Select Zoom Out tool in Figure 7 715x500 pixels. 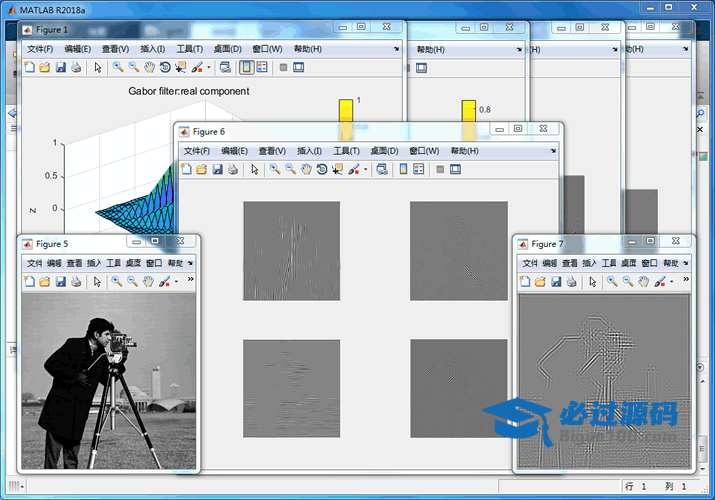[x=627, y=283]
